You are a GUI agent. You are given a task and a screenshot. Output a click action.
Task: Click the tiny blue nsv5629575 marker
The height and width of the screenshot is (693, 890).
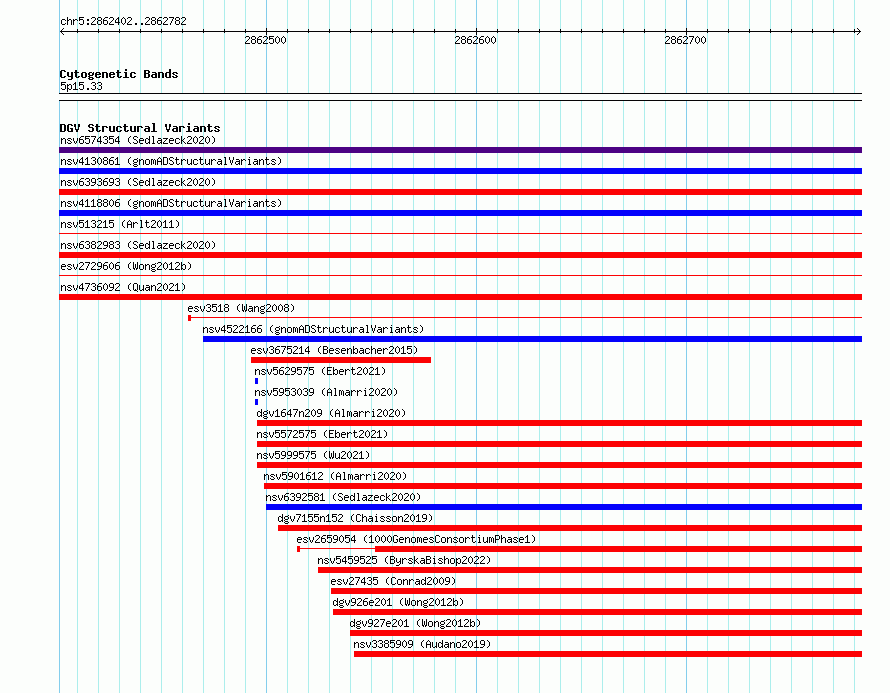[257, 381]
